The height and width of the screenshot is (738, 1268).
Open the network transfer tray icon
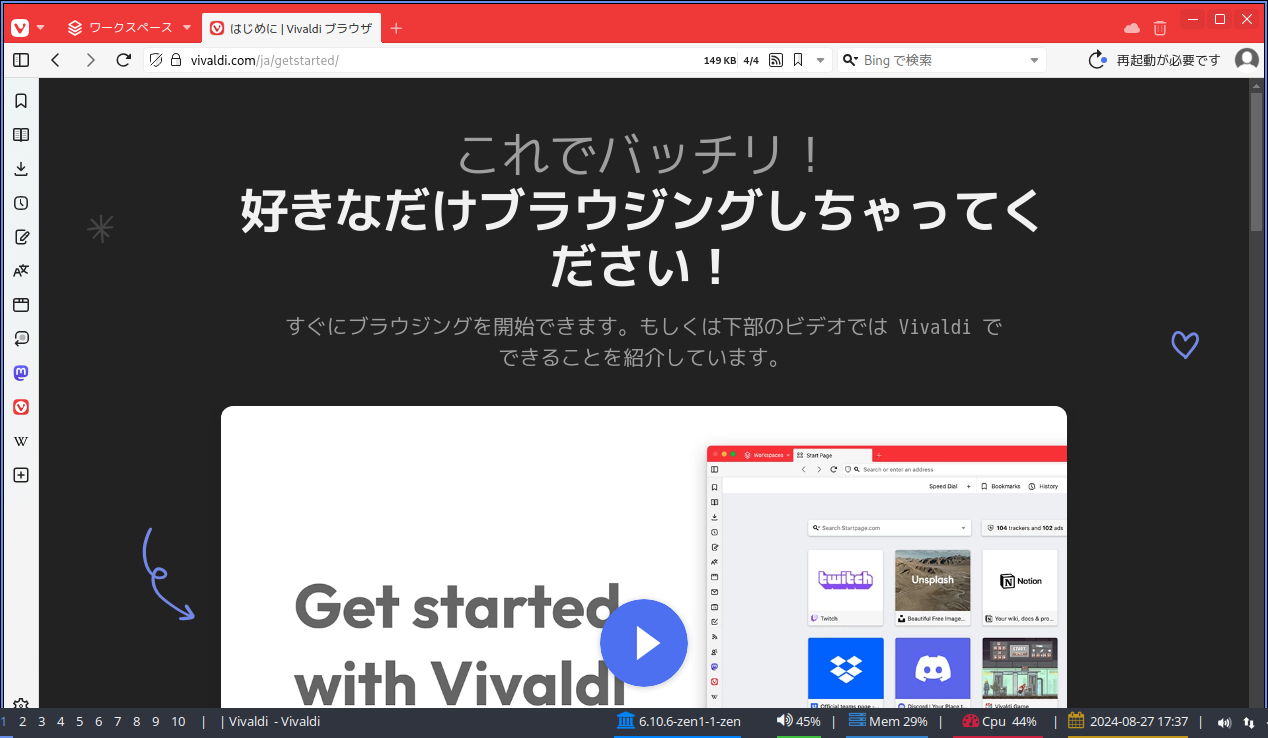tap(1248, 722)
